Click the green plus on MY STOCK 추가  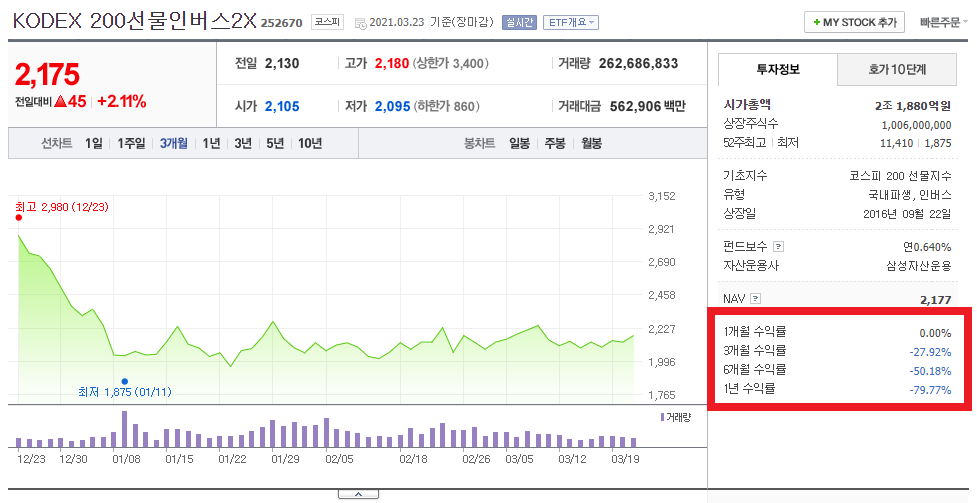816,22
